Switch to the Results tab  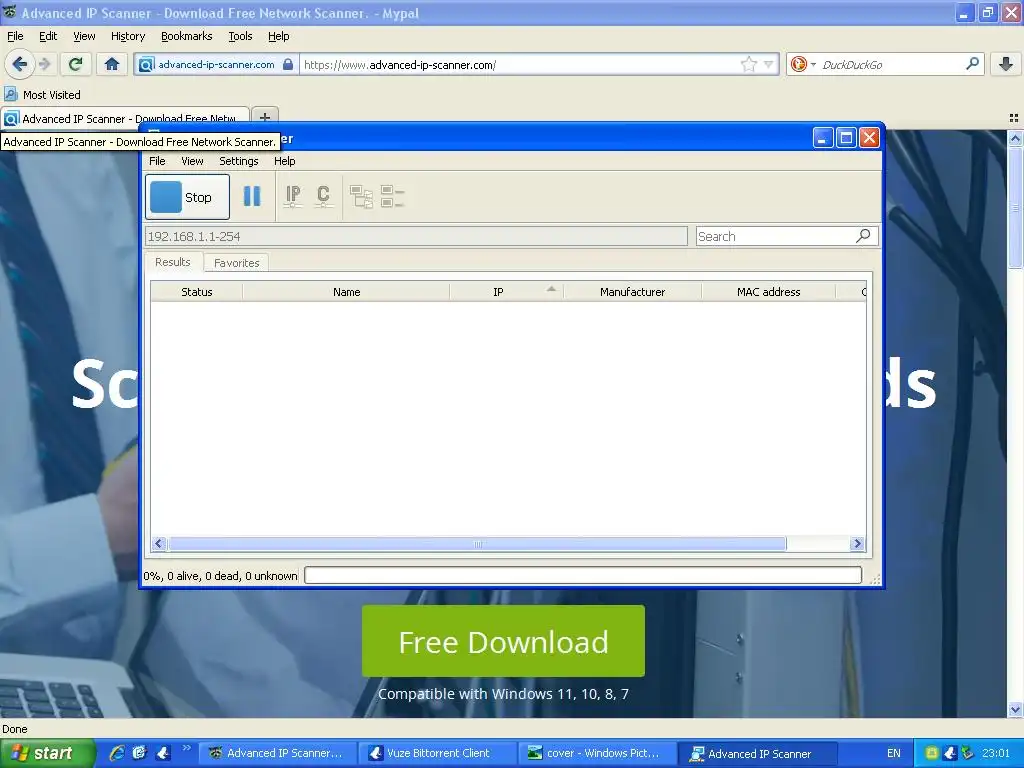coord(173,262)
